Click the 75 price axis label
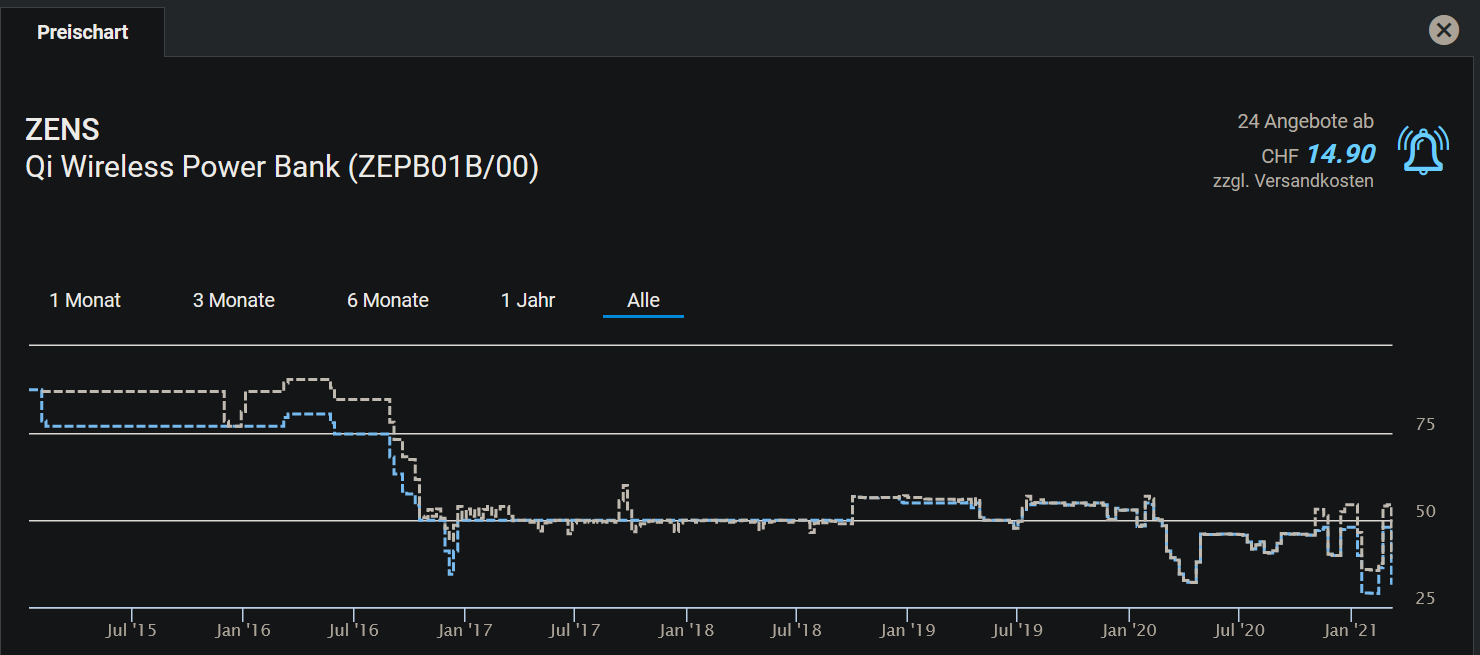This screenshot has height=655, width=1480. pyautogui.click(x=1425, y=424)
